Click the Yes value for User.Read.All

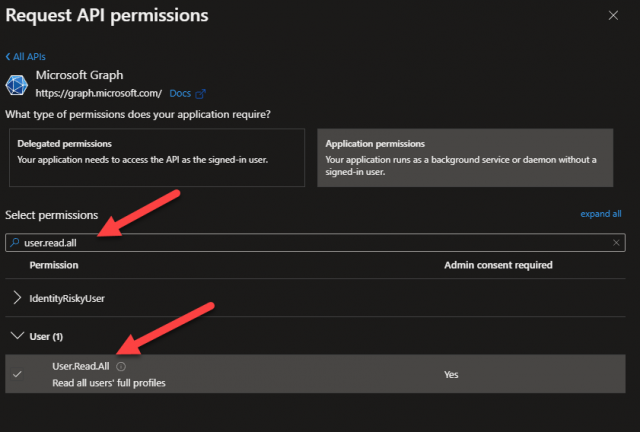pyautogui.click(x=451, y=374)
